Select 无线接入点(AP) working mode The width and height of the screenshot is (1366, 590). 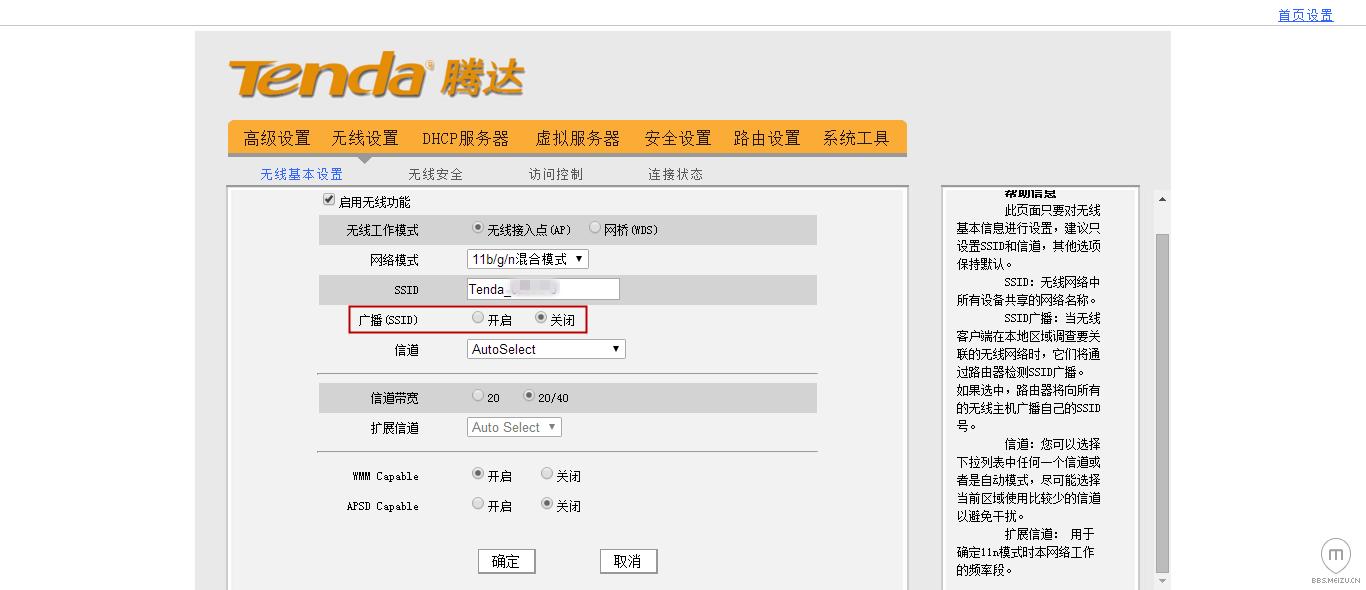(x=477, y=227)
